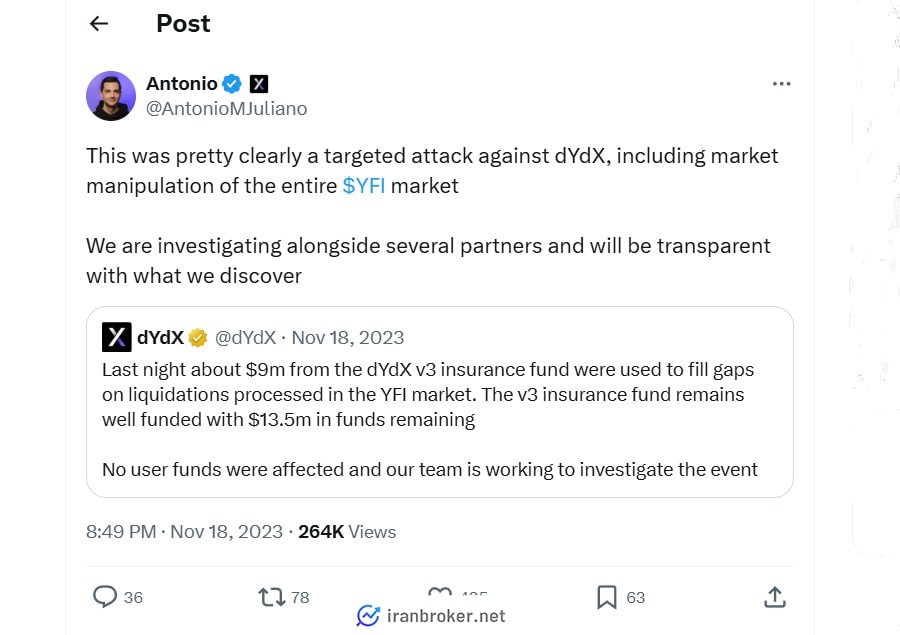This screenshot has width=900, height=635.
Task: Click the dYdX logo in quoted post
Action: pyautogui.click(x=117, y=337)
